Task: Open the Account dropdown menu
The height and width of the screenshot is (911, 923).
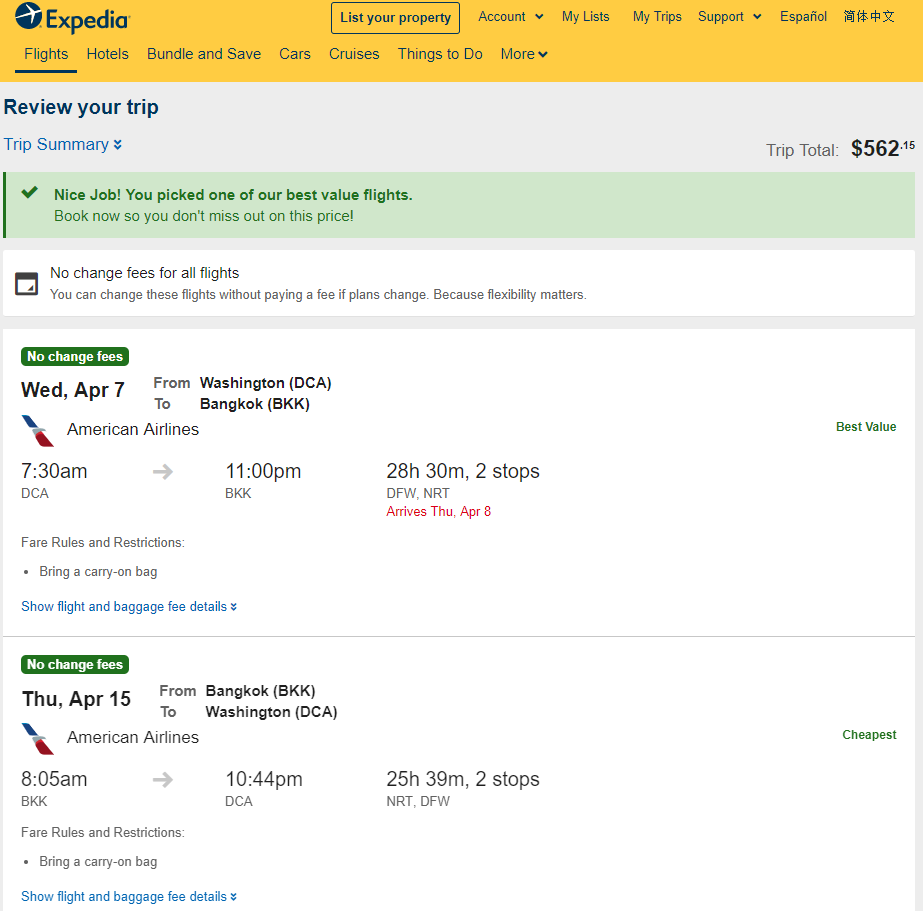Action: click(x=510, y=16)
